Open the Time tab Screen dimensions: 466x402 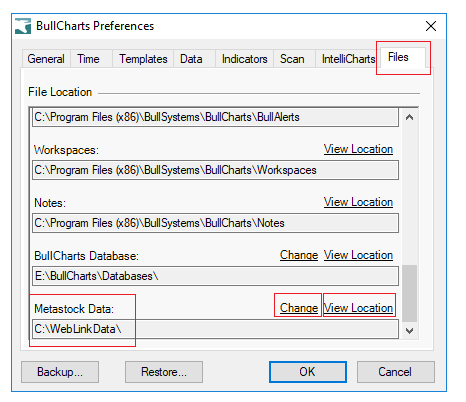pyautogui.click(x=89, y=59)
